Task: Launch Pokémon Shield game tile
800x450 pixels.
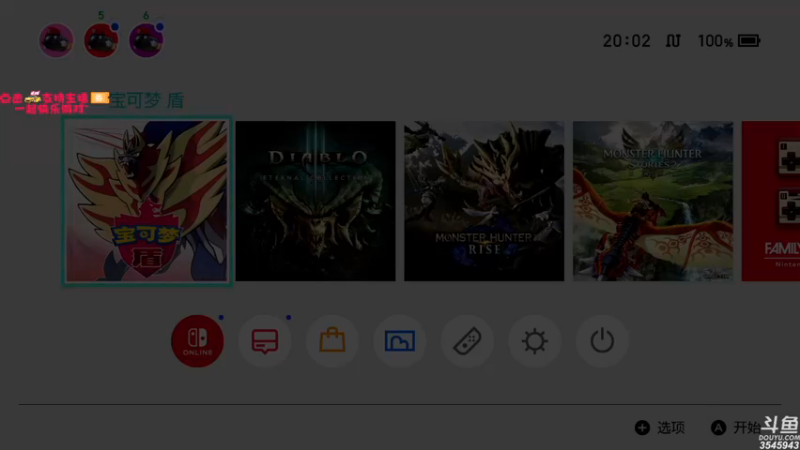Action: pos(147,201)
